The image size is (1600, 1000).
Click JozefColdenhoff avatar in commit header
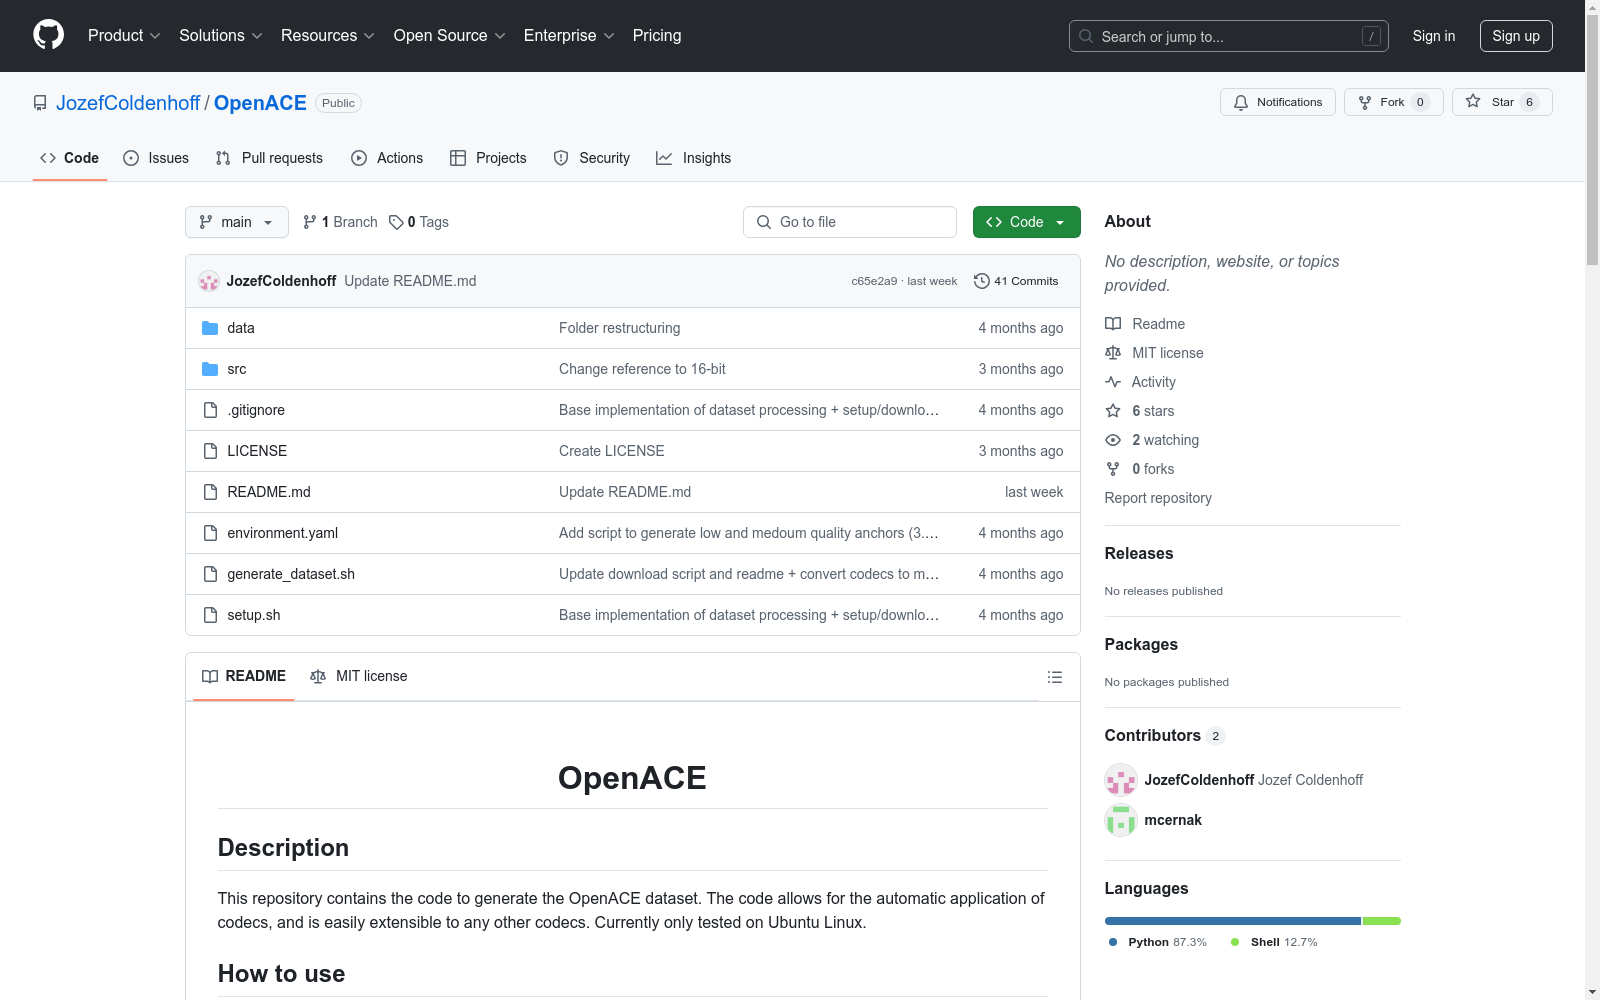(x=209, y=281)
